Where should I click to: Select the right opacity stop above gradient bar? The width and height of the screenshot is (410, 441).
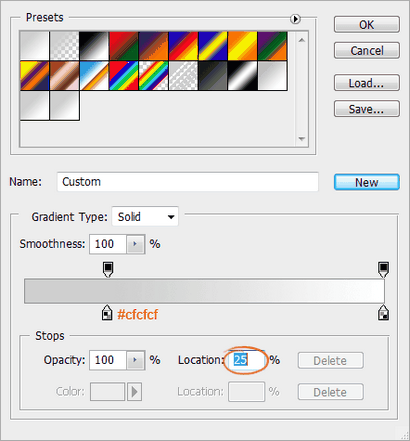[383, 269]
